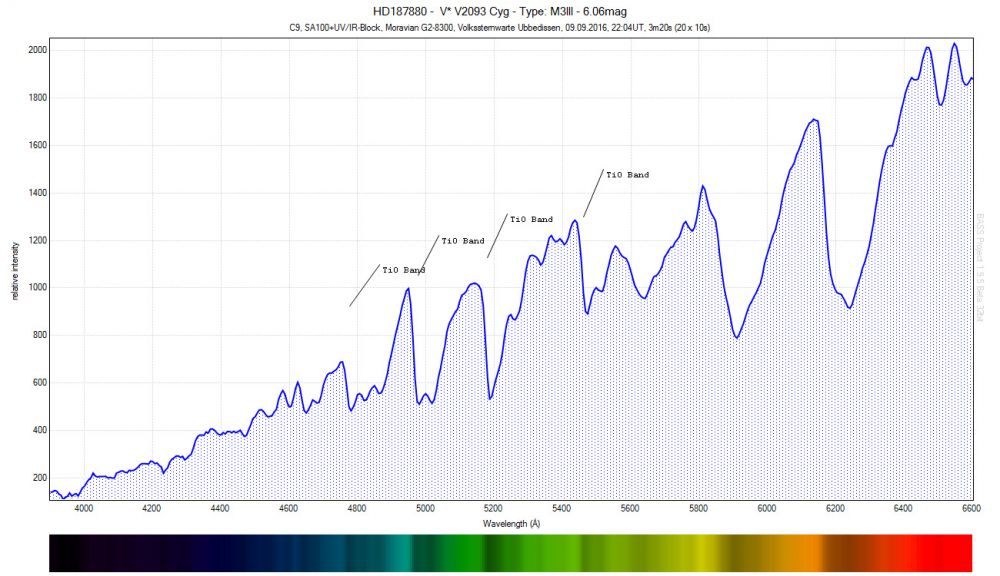This screenshot has height=576, width=1000.
Task: Click the synthetic color spectrum strip below the chart
Action: pyautogui.click(x=511, y=553)
